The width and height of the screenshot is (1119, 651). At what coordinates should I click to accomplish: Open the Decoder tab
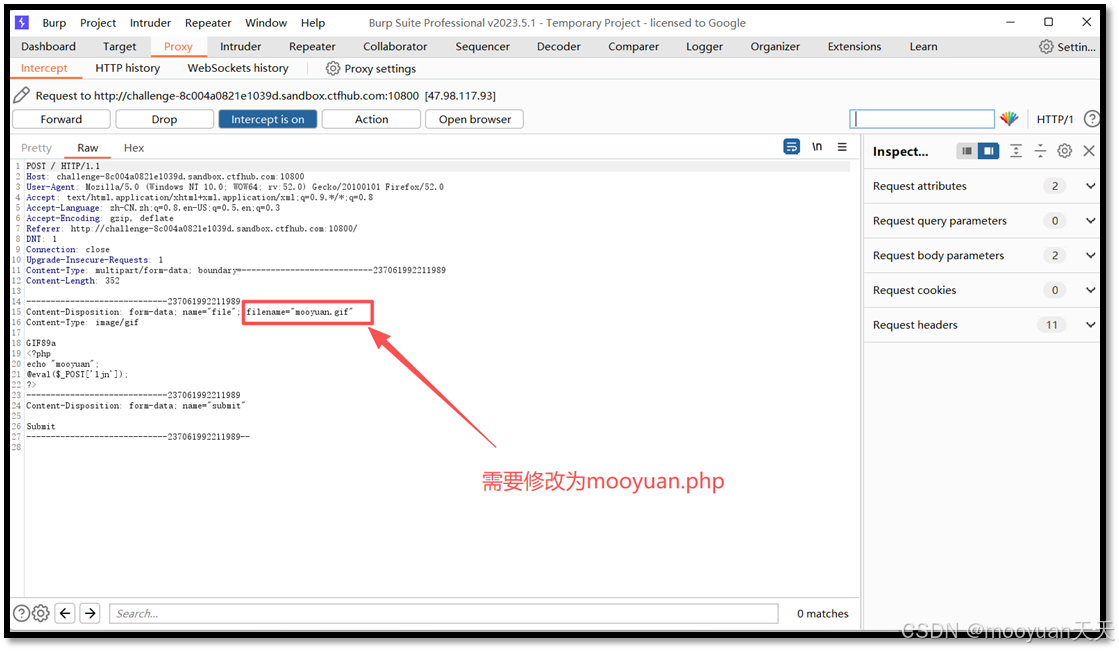coord(558,46)
